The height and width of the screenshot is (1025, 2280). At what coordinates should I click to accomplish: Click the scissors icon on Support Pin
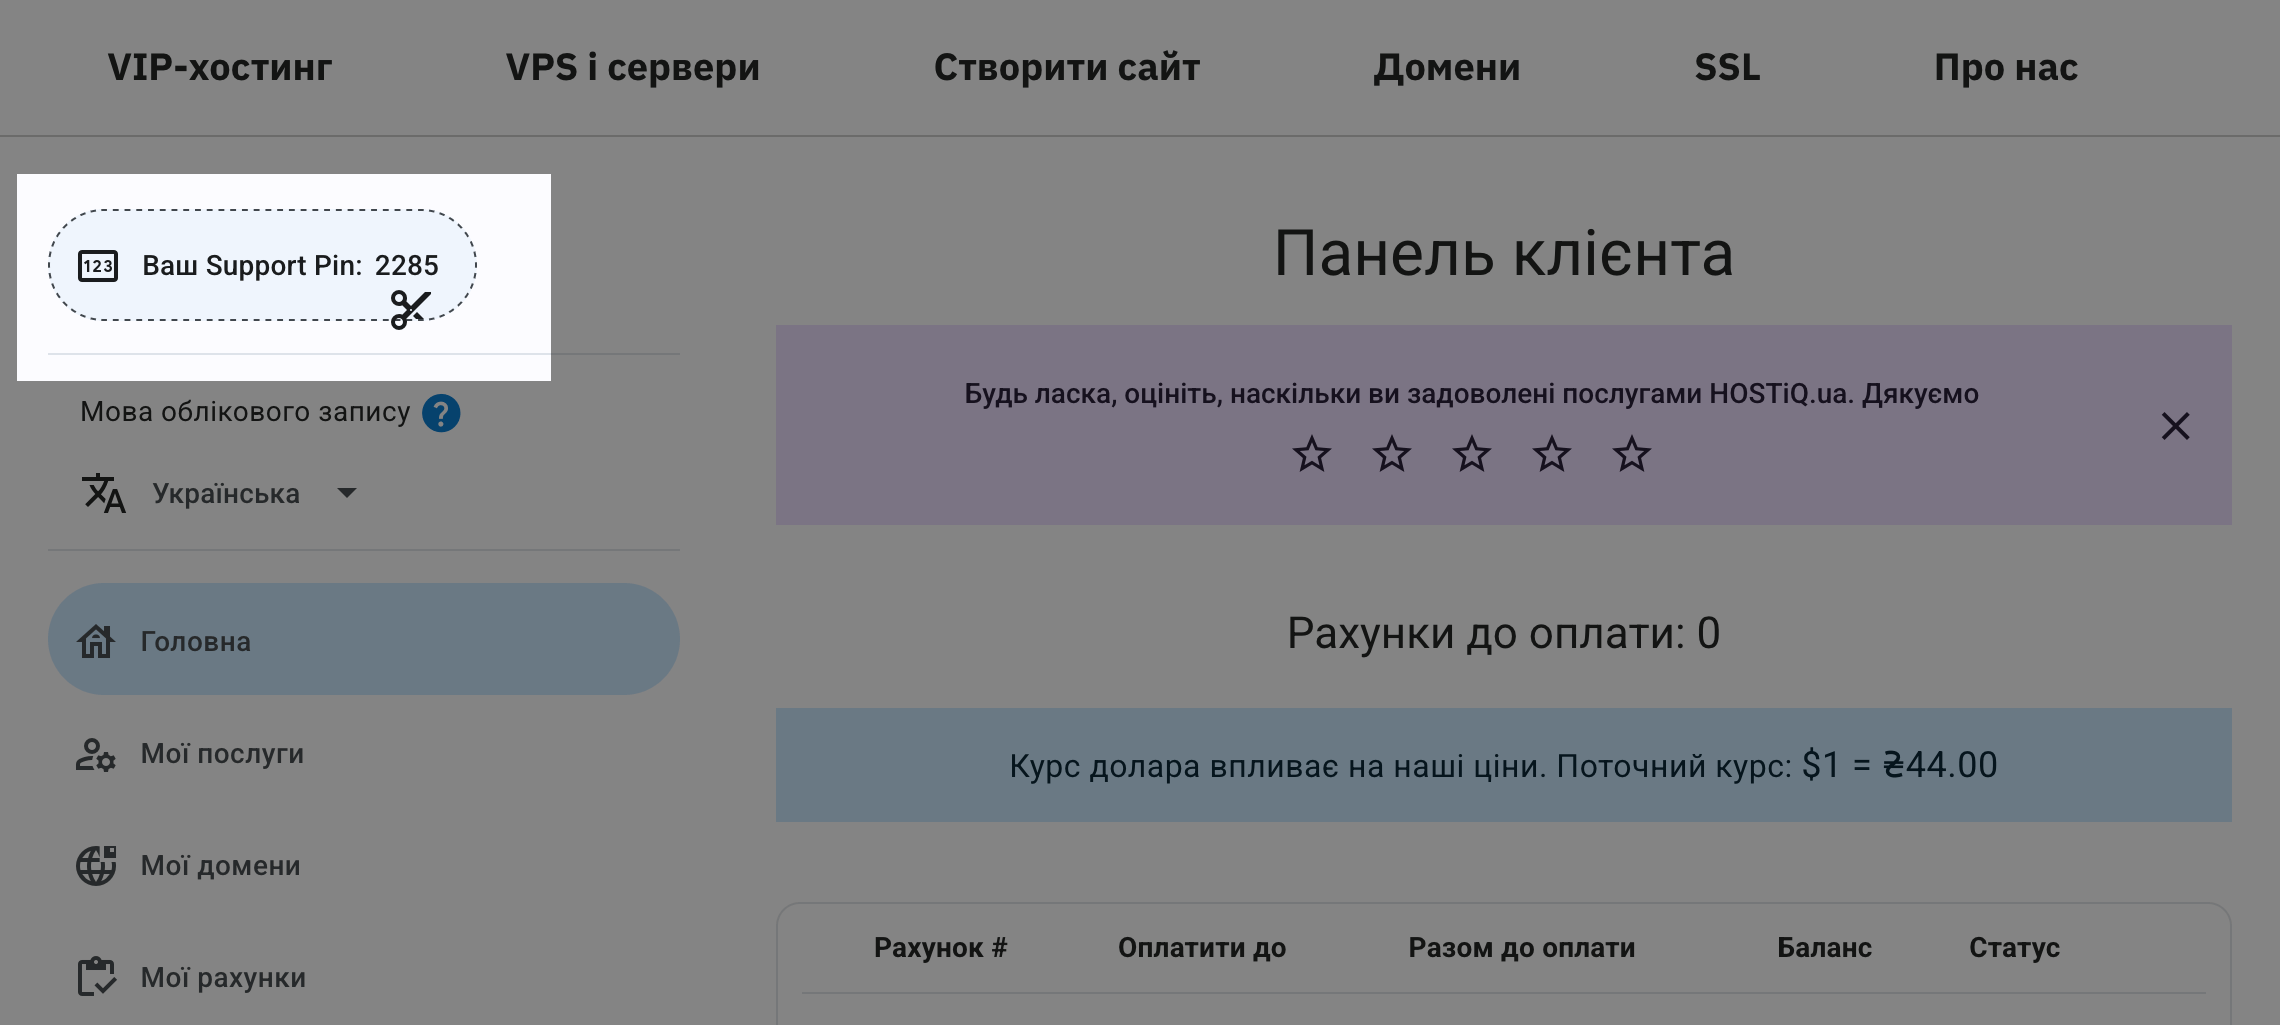(410, 309)
